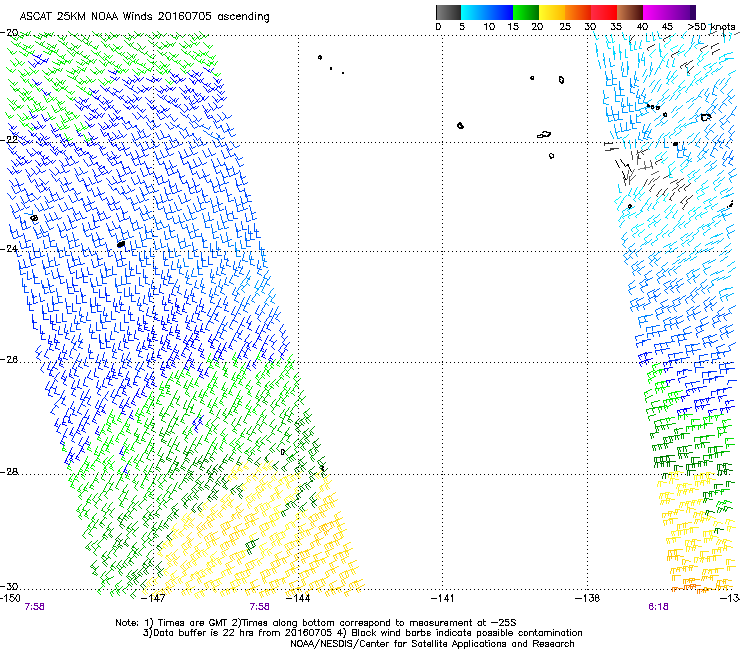This screenshot has width=740, height=650.
Task: Click the note line starting 'Note: 1) Times are GMT'
Action: [316, 623]
